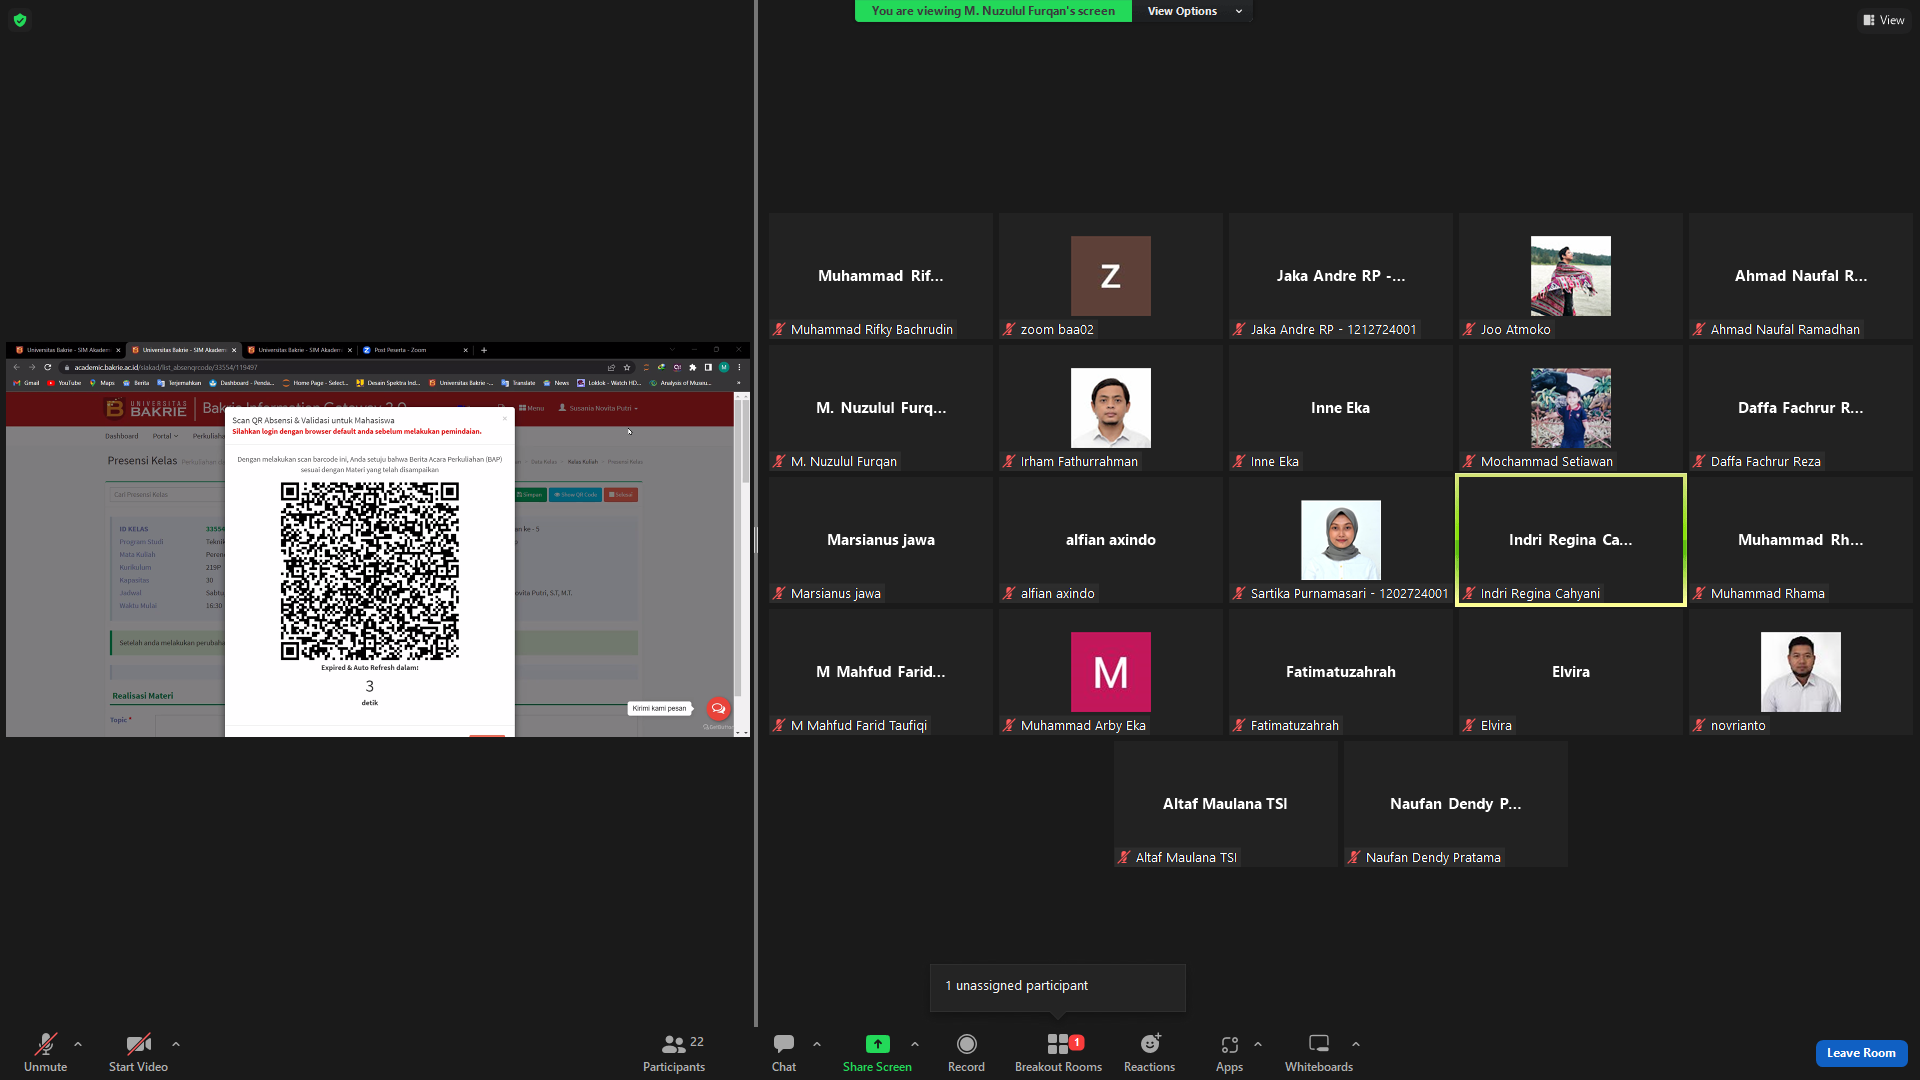Start recording with the Record icon

(x=966, y=1044)
